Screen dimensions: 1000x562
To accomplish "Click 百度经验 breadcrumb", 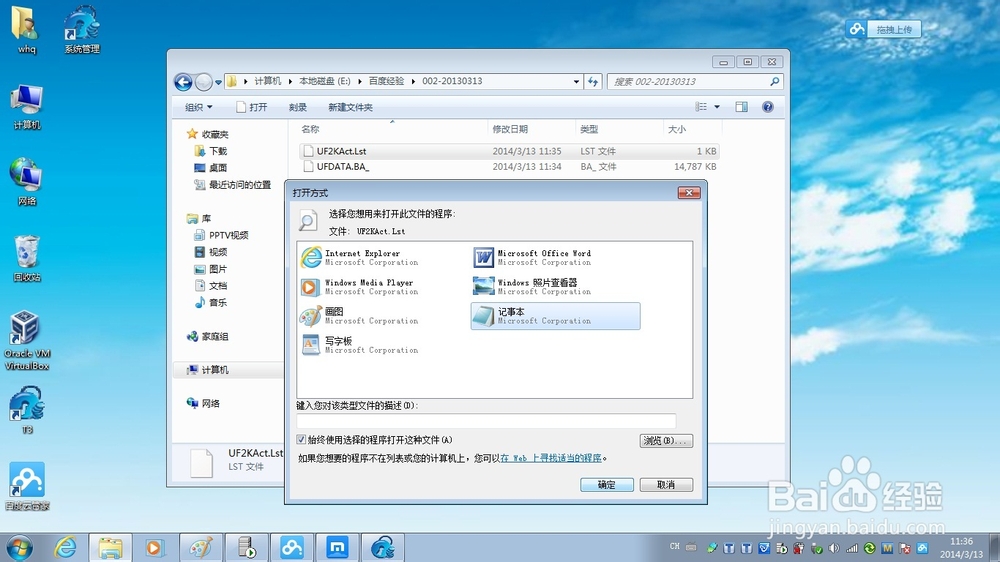I will point(386,81).
